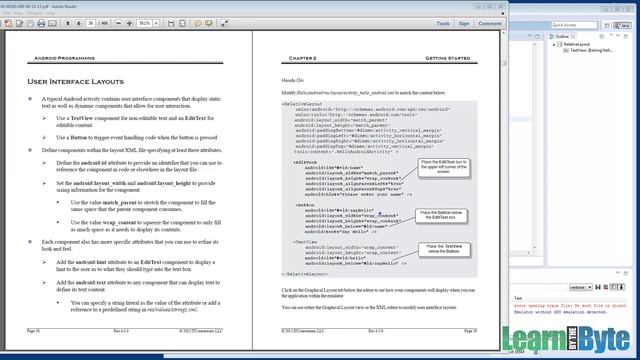Open the Comment pane in Adobe Reader
Screen dimensions: 640x360
[490, 24]
